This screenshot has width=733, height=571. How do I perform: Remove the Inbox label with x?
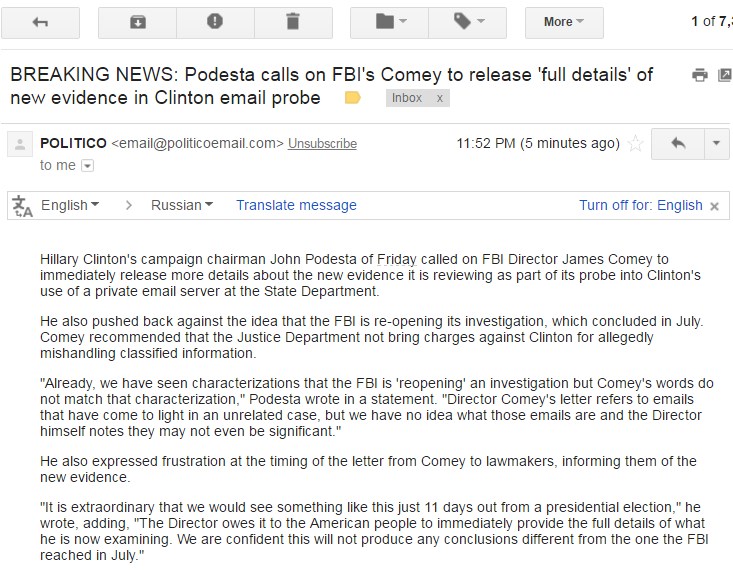tap(439, 98)
